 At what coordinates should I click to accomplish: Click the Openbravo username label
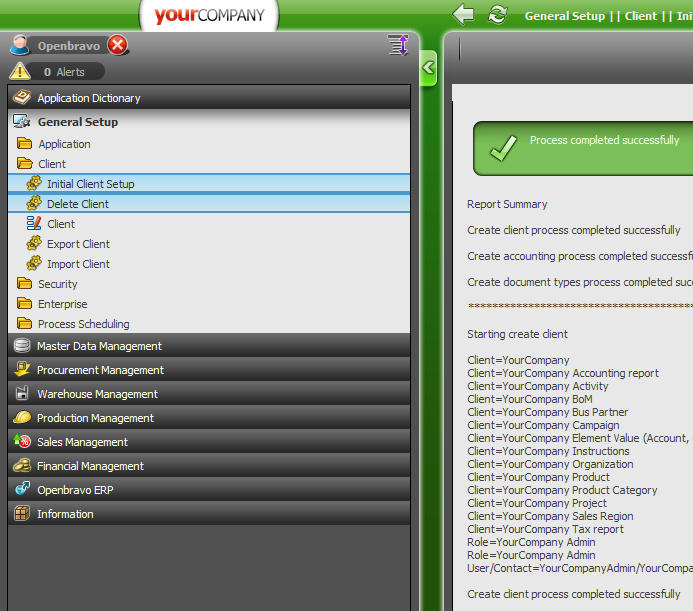69,46
